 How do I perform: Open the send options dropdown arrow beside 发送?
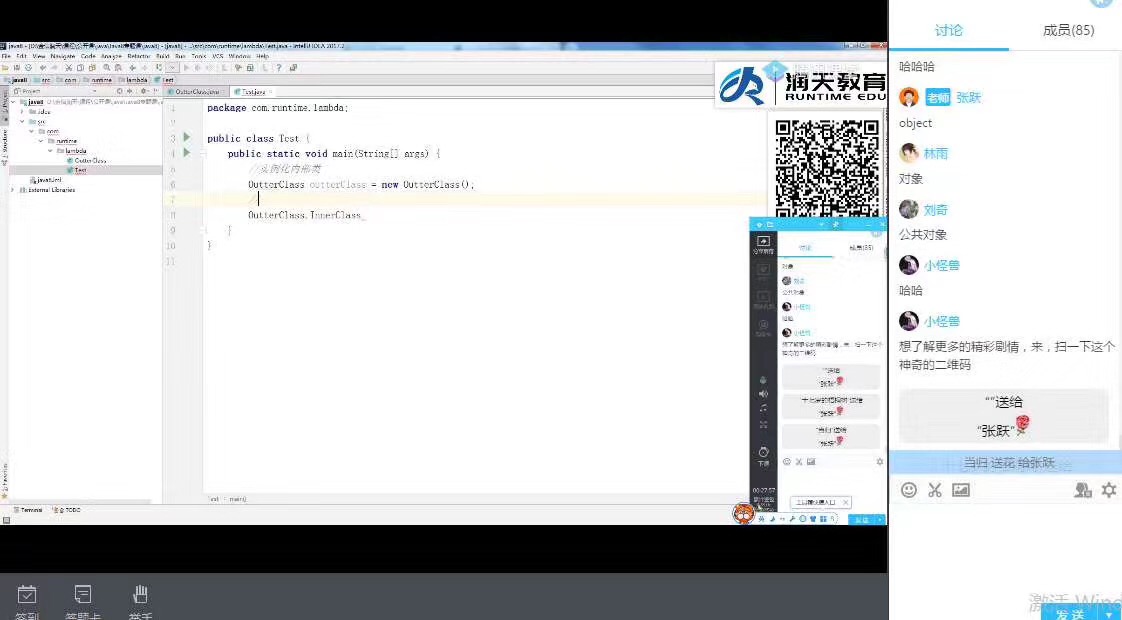pyautogui.click(x=1108, y=614)
